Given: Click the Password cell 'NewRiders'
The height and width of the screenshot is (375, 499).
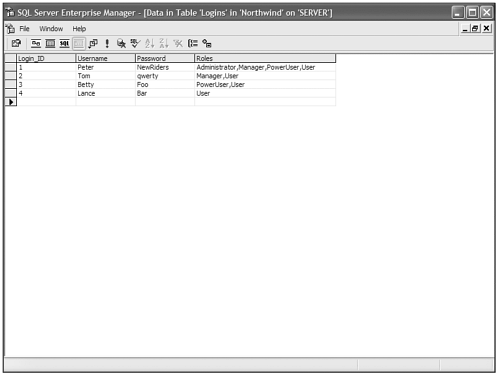Looking at the screenshot, I should [x=165, y=67].
